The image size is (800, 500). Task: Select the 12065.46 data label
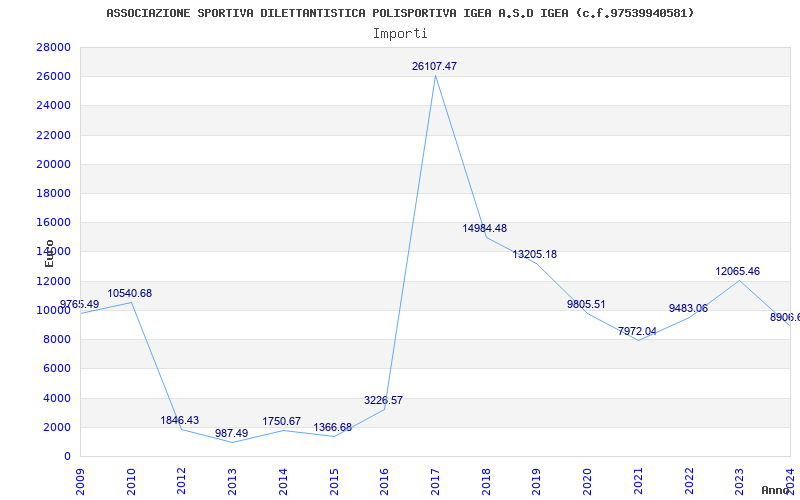[x=737, y=272]
